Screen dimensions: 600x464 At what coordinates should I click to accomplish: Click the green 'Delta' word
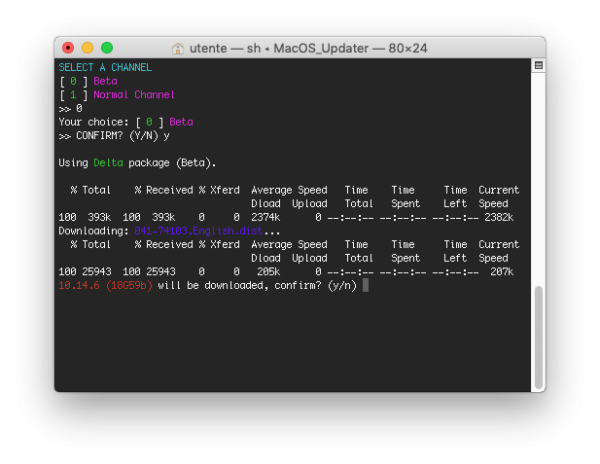108,163
